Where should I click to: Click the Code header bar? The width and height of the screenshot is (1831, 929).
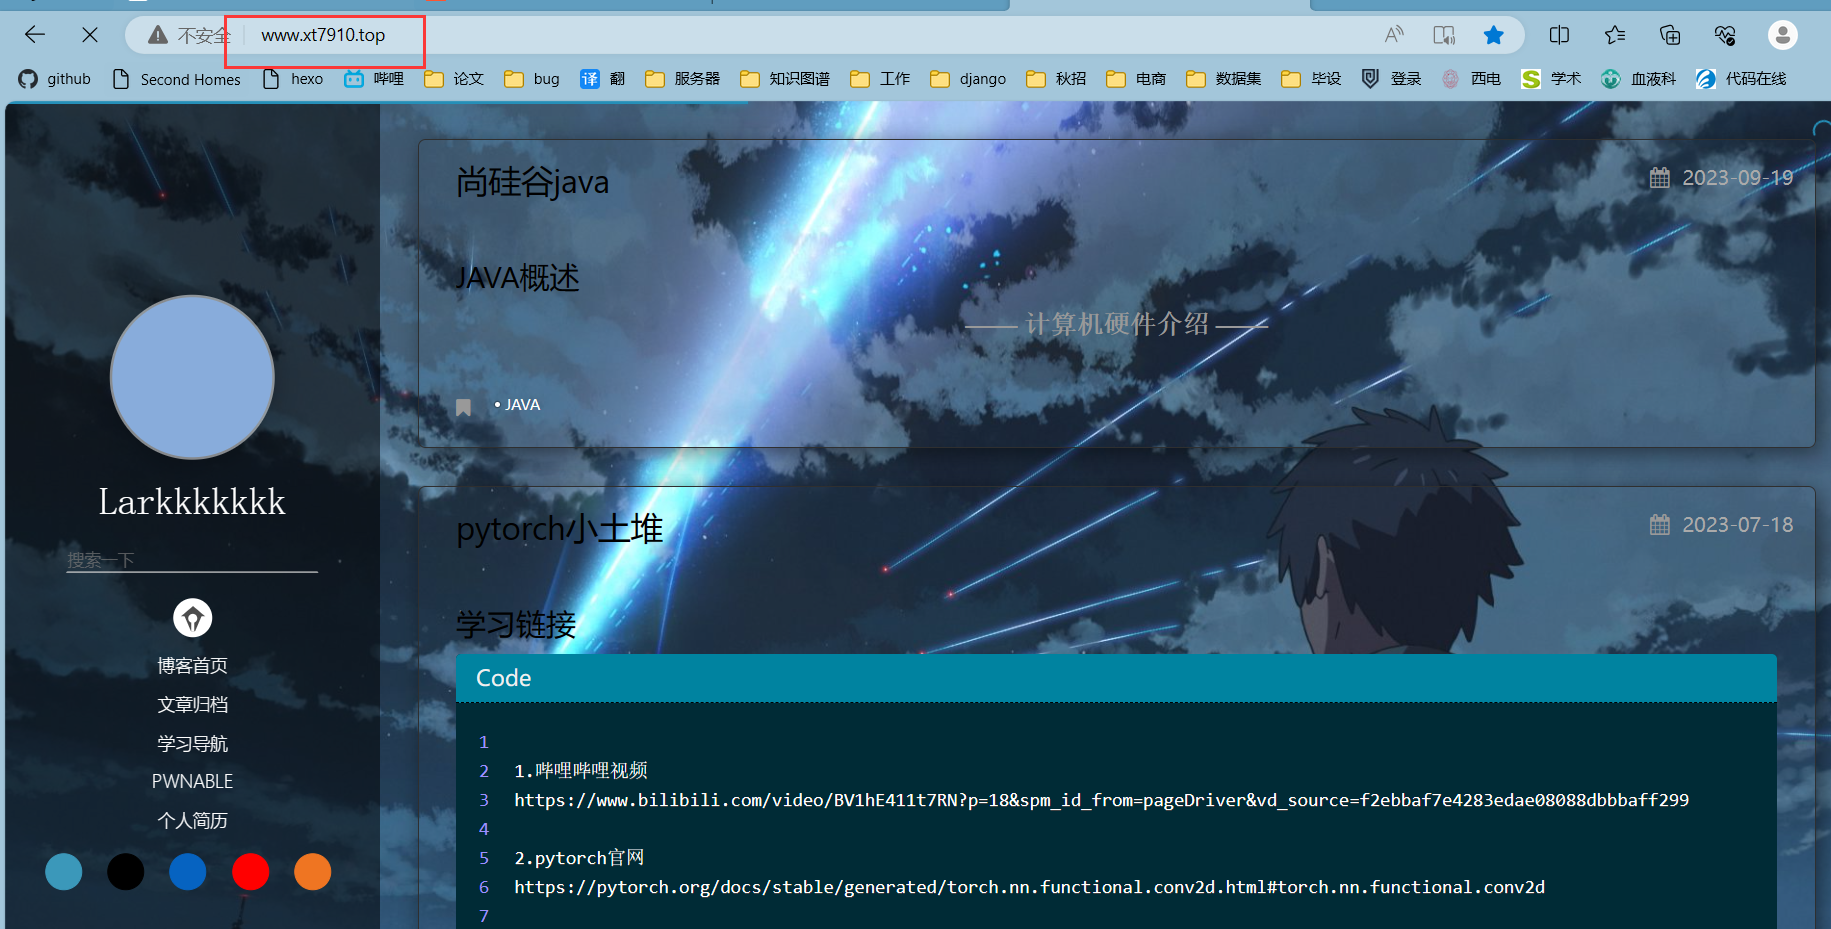[x=1116, y=678]
